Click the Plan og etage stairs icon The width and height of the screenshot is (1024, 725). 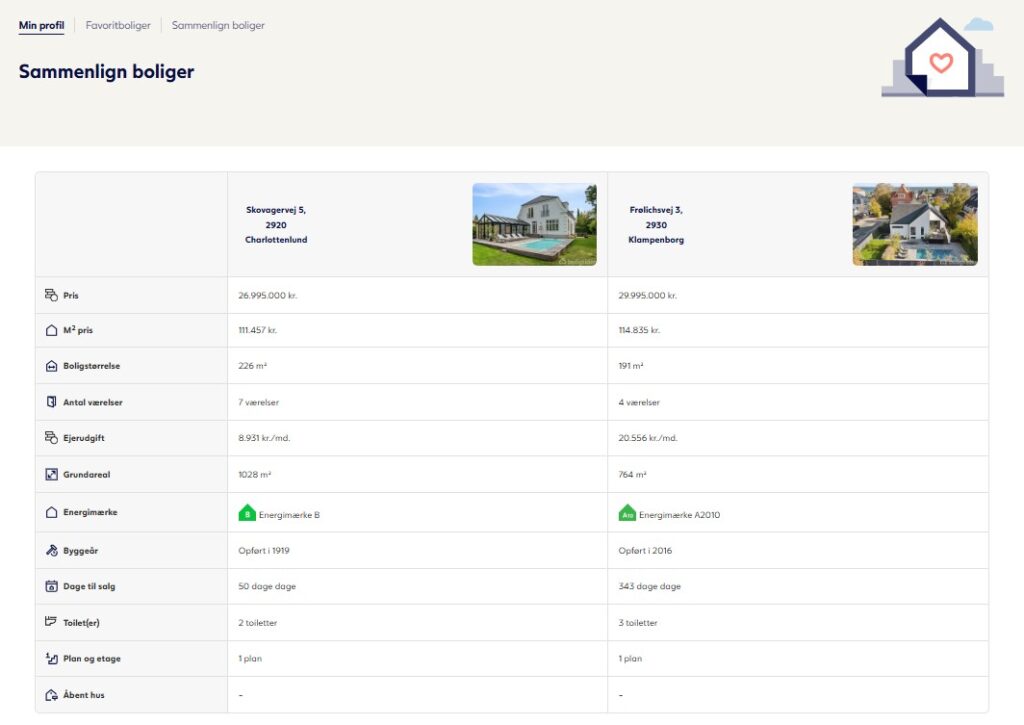point(51,658)
